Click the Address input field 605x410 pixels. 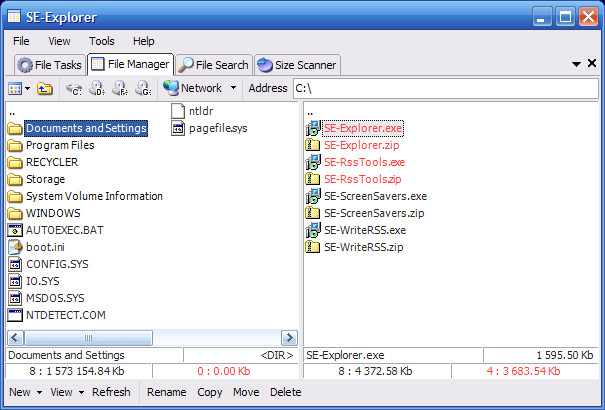coord(446,88)
